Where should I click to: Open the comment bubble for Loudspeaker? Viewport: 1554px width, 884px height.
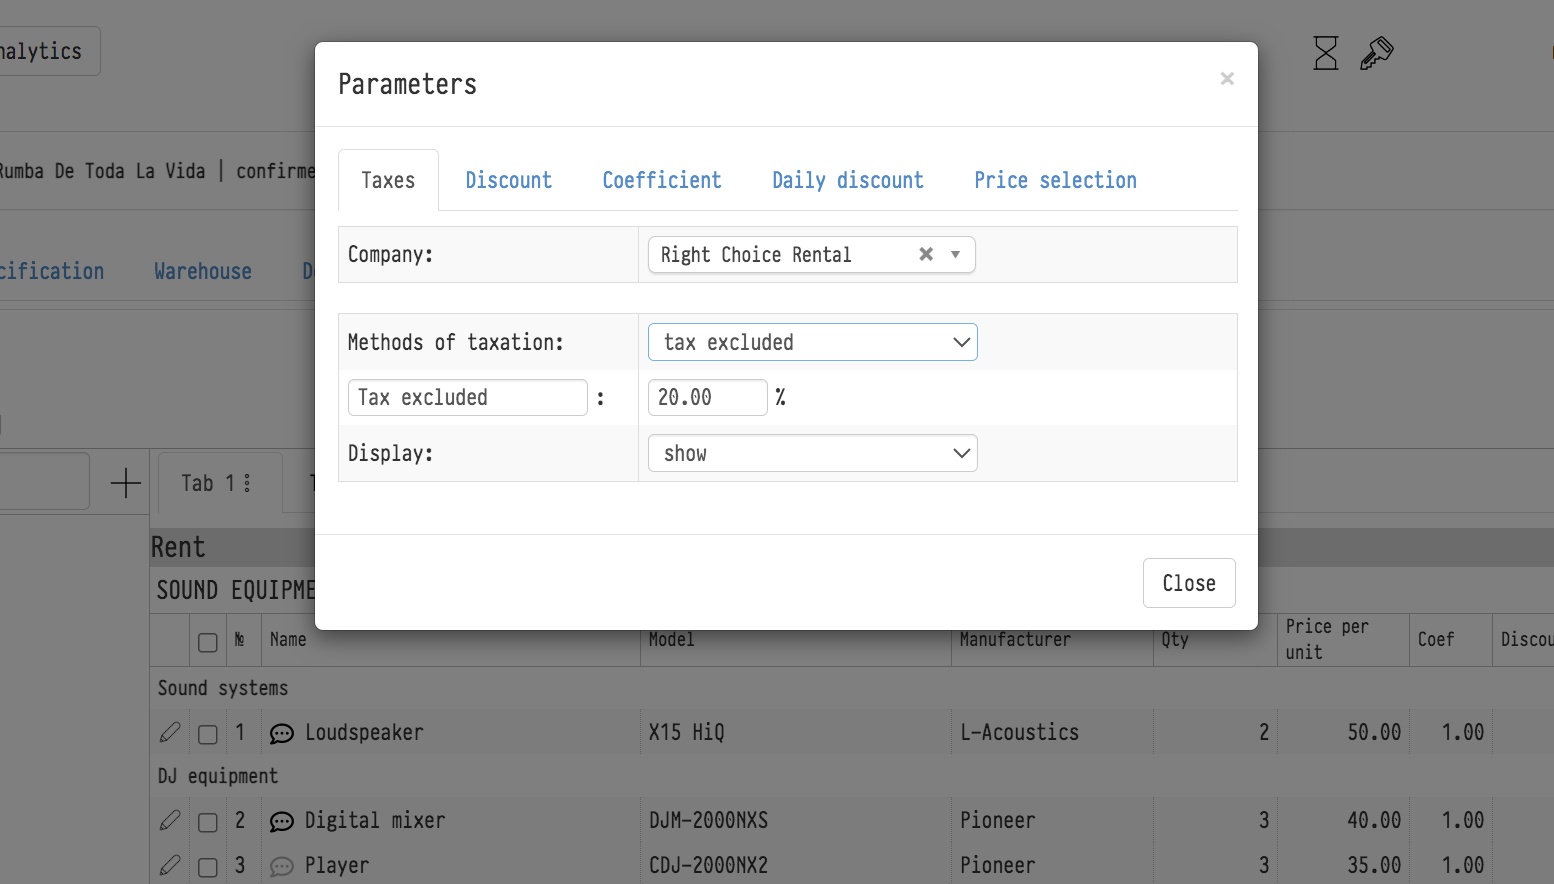coord(282,734)
